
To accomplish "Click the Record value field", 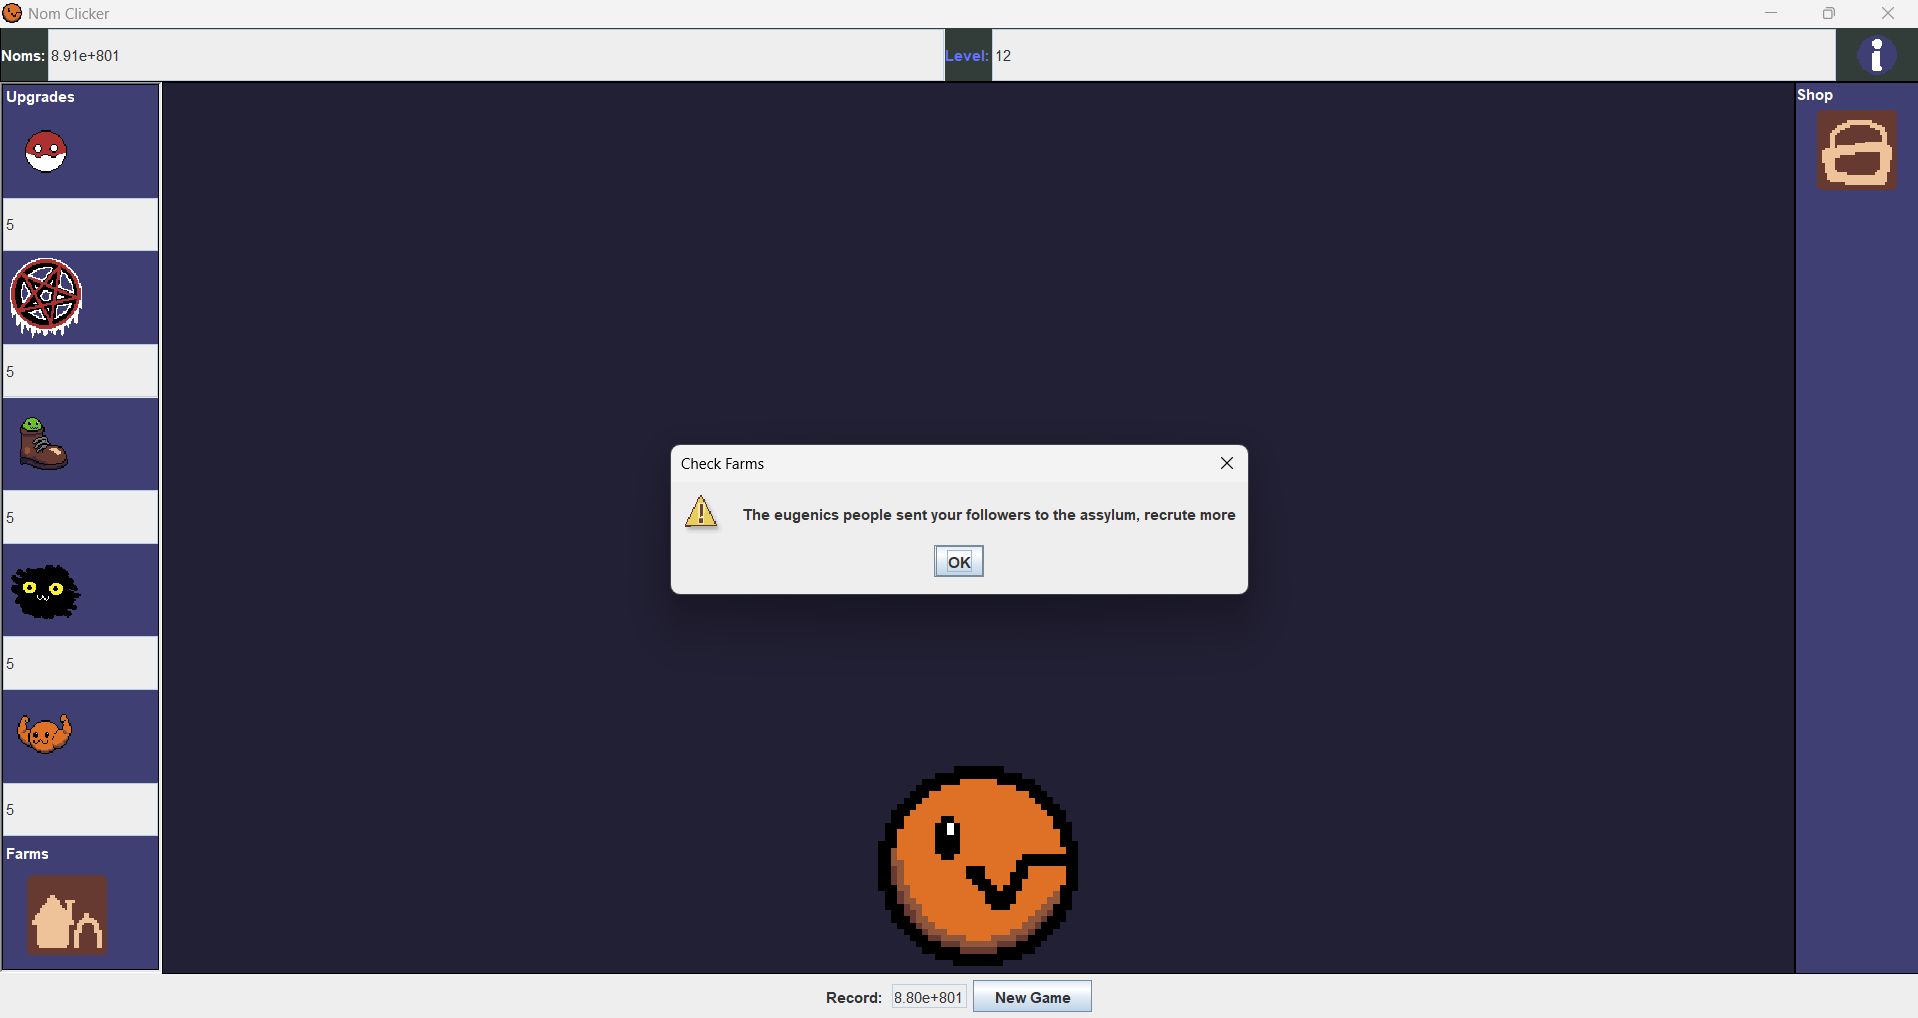I will tap(928, 997).
